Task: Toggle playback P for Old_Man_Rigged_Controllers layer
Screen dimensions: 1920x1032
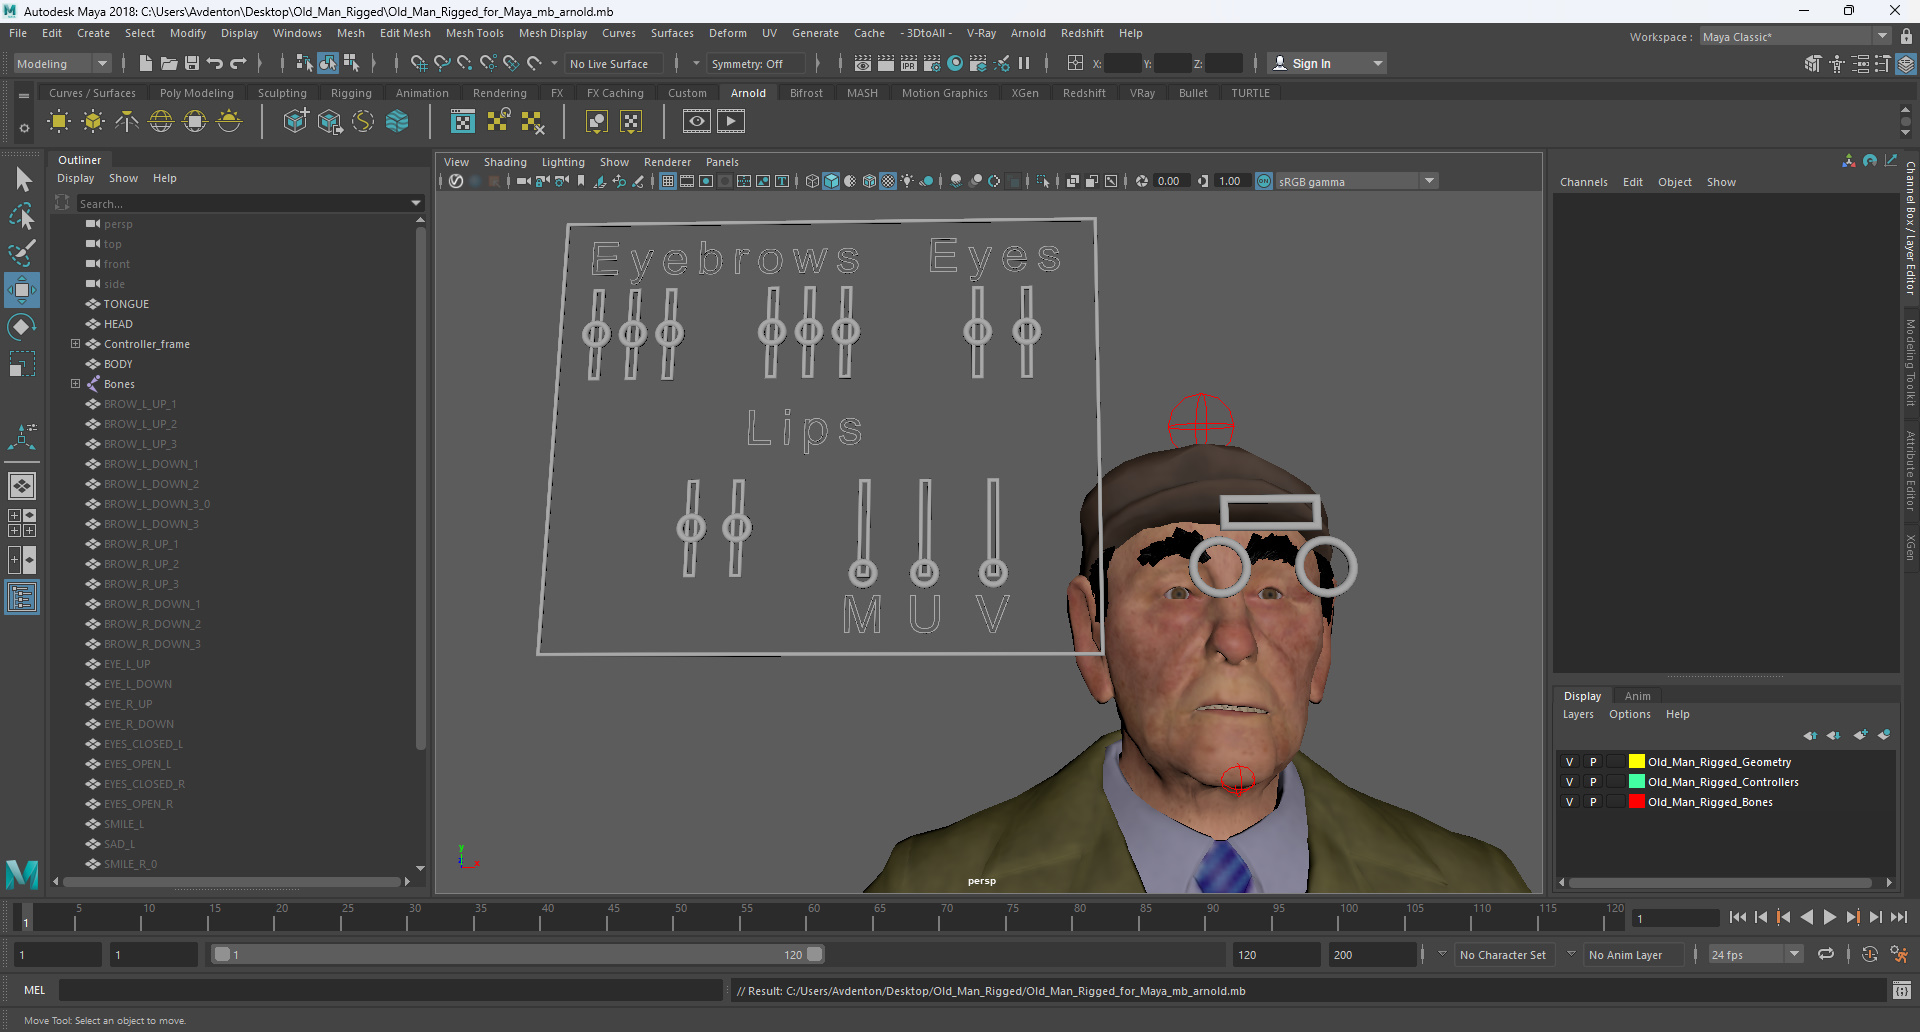Action: (1593, 782)
